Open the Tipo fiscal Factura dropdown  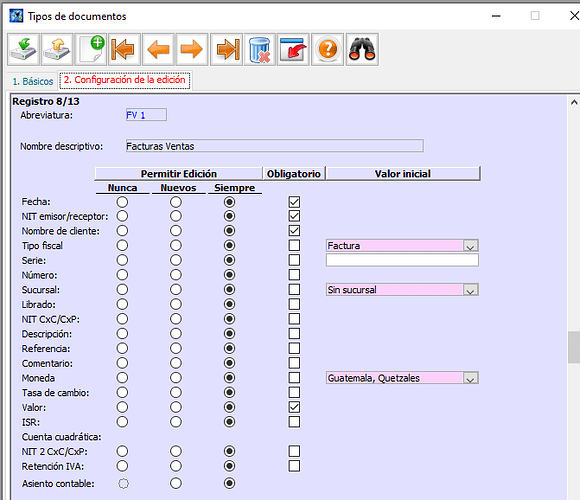[470, 246]
